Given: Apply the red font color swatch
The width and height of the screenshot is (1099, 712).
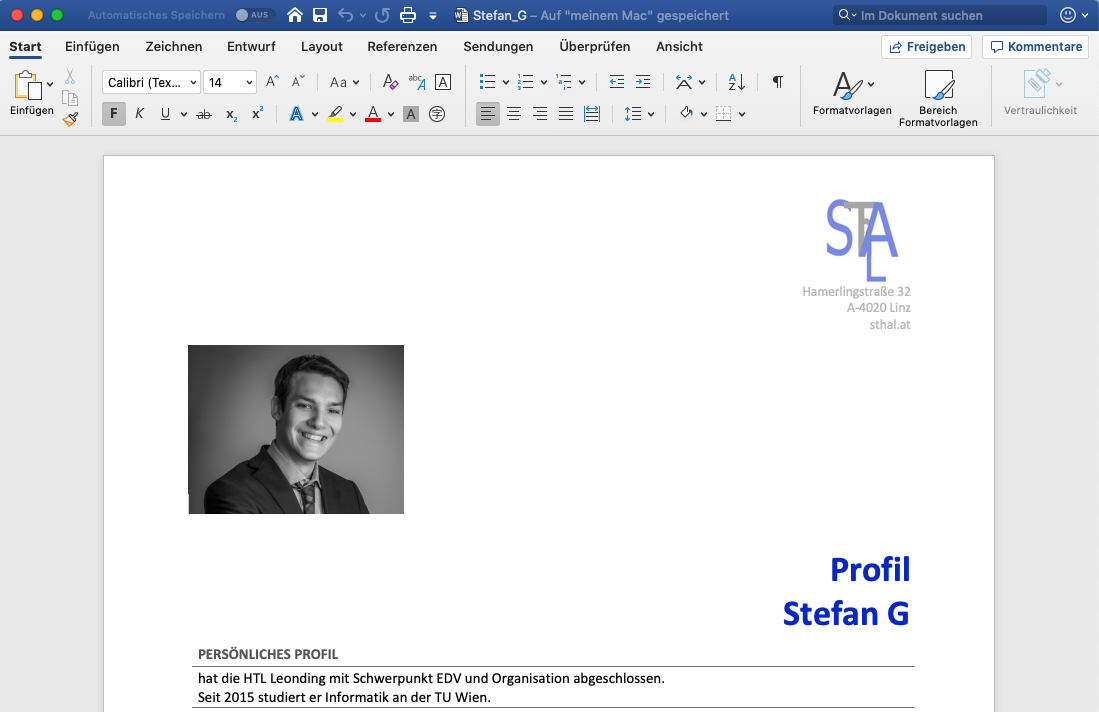Looking at the screenshot, I should (x=373, y=114).
